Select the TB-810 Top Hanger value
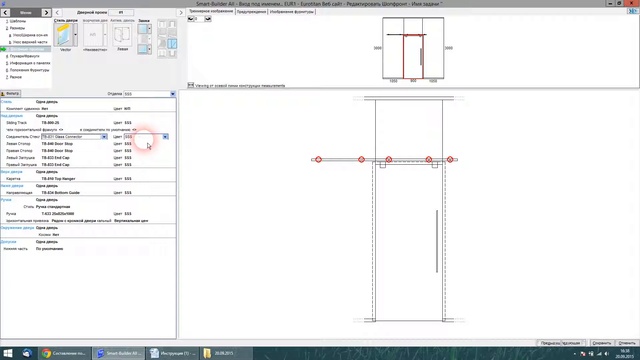Image resolution: width=640 pixels, height=360 pixels. pyautogui.click(x=58, y=179)
